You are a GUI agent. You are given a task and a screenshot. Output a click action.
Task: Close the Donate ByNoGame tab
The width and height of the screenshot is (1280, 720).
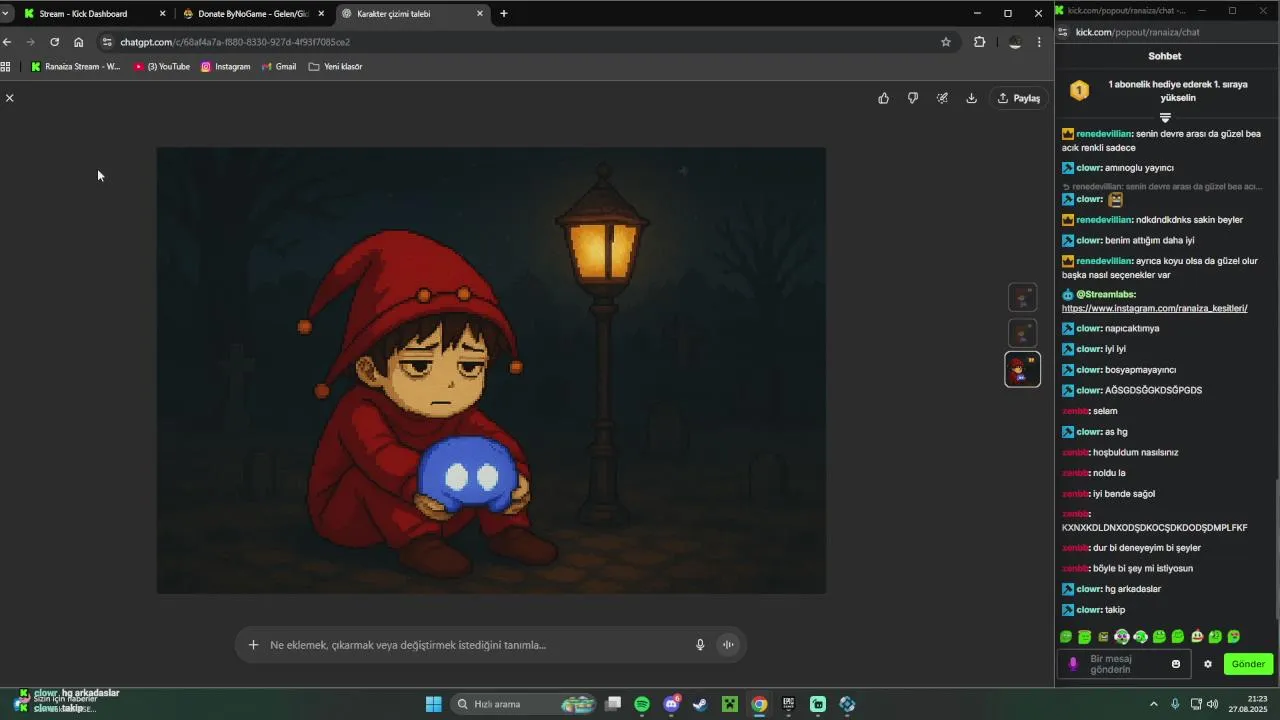tap(321, 14)
